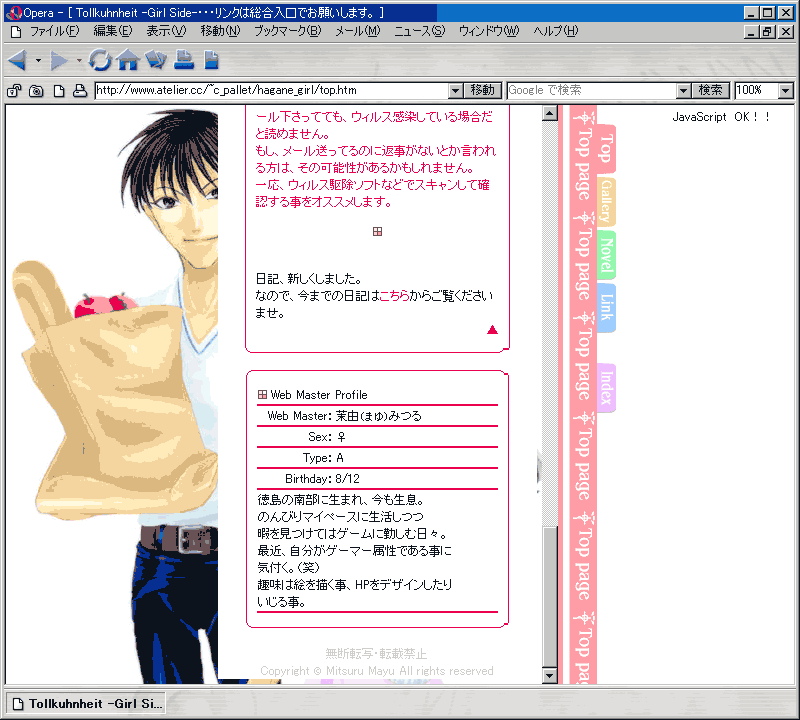Click the small grid icon below red notice
Screen dimensions: 800x720
(x=377, y=232)
